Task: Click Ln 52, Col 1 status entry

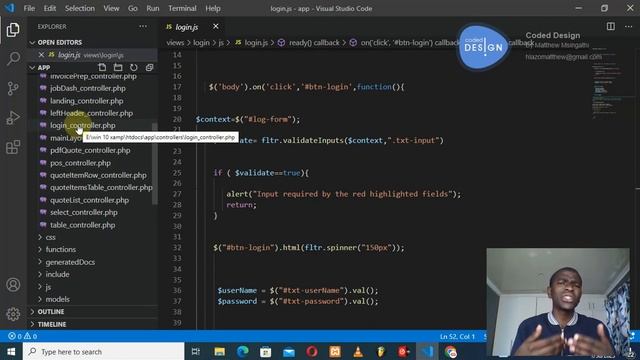Action: coord(457,337)
